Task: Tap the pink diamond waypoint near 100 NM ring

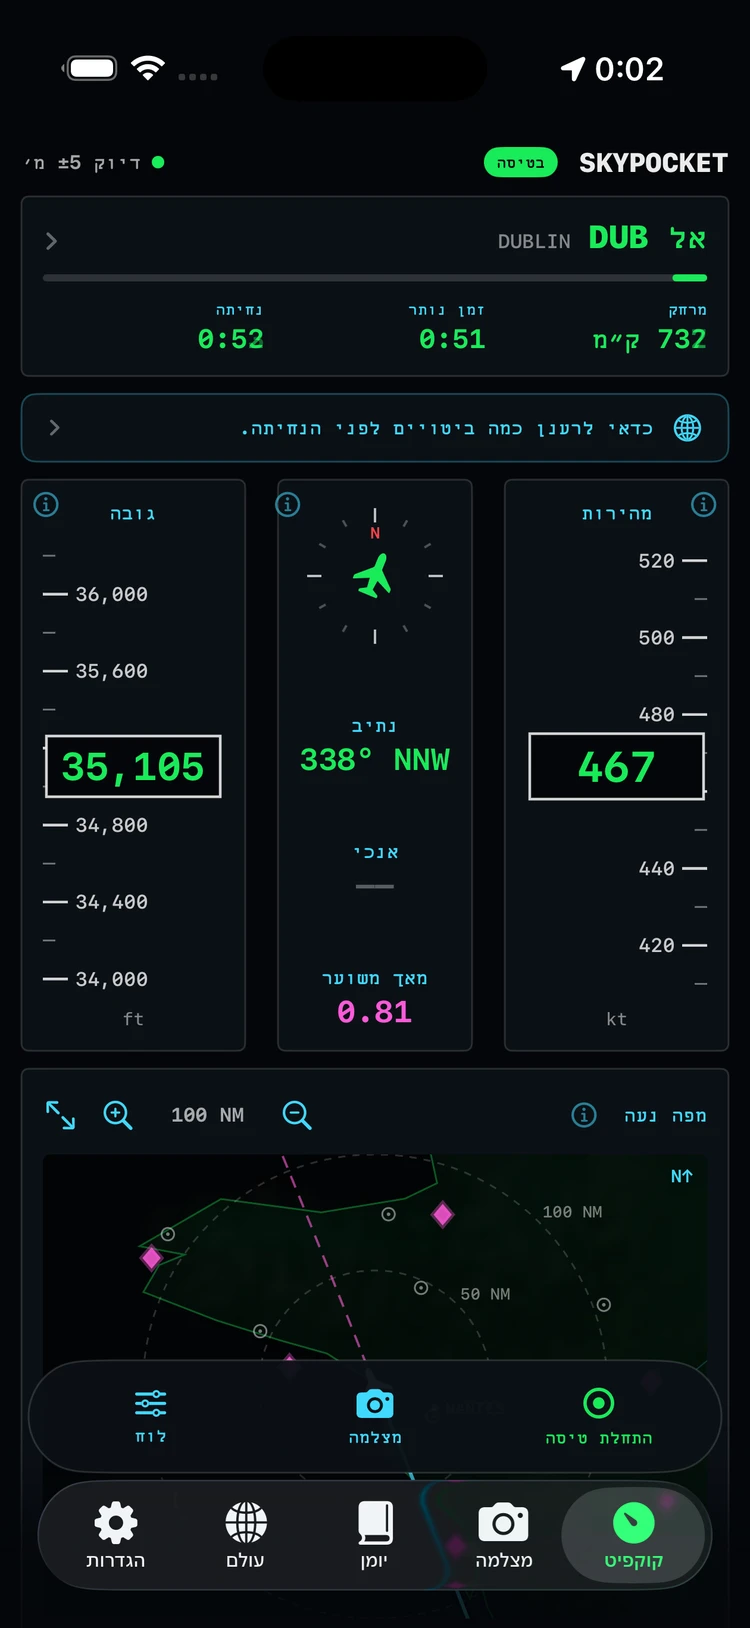Action: click(x=442, y=1215)
